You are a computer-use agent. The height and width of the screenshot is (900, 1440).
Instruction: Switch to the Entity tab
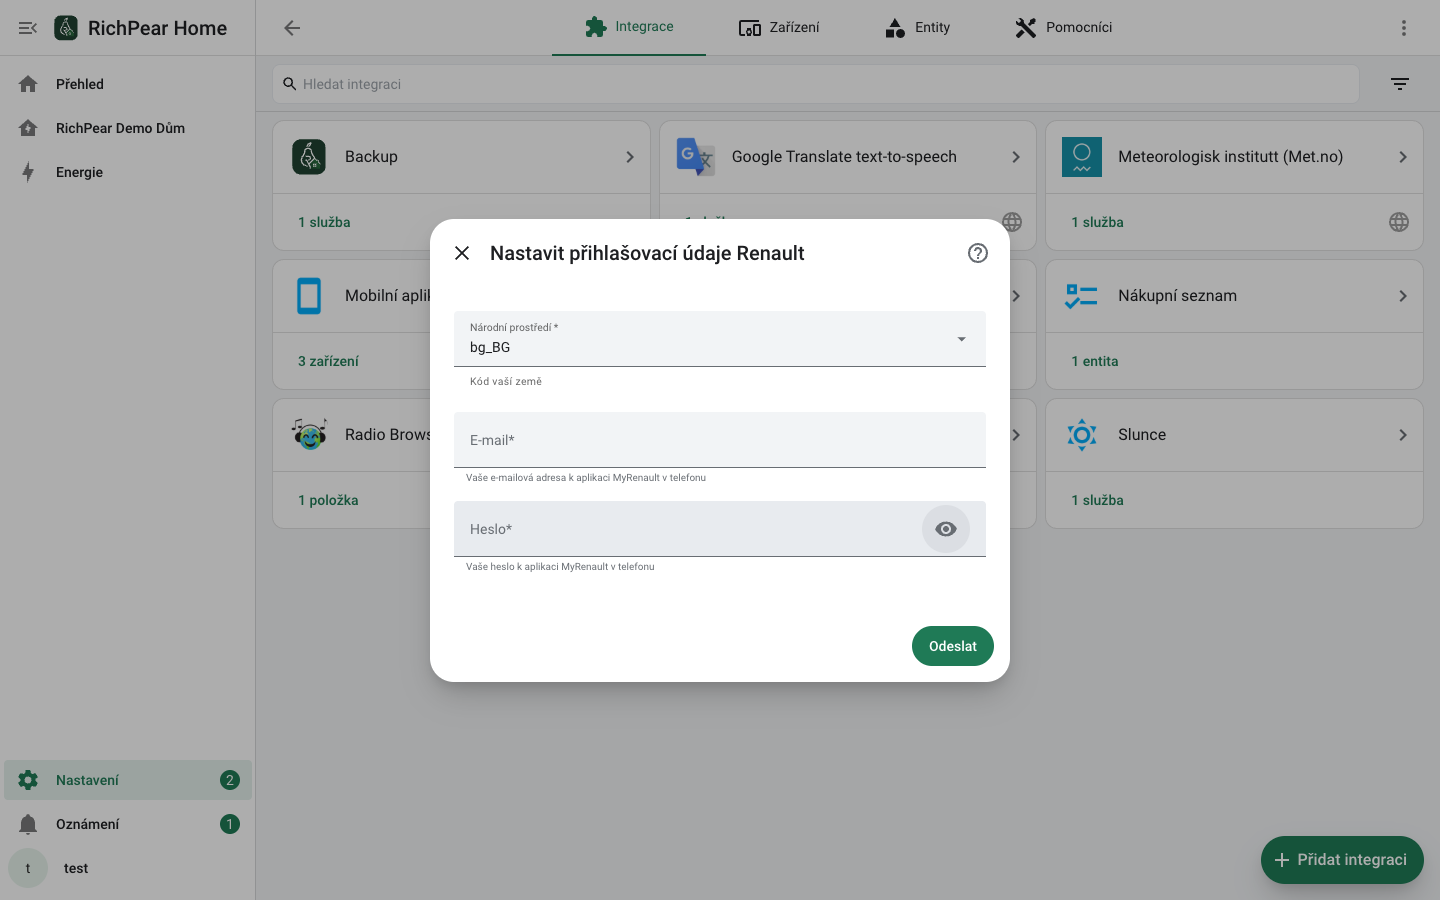click(x=917, y=27)
